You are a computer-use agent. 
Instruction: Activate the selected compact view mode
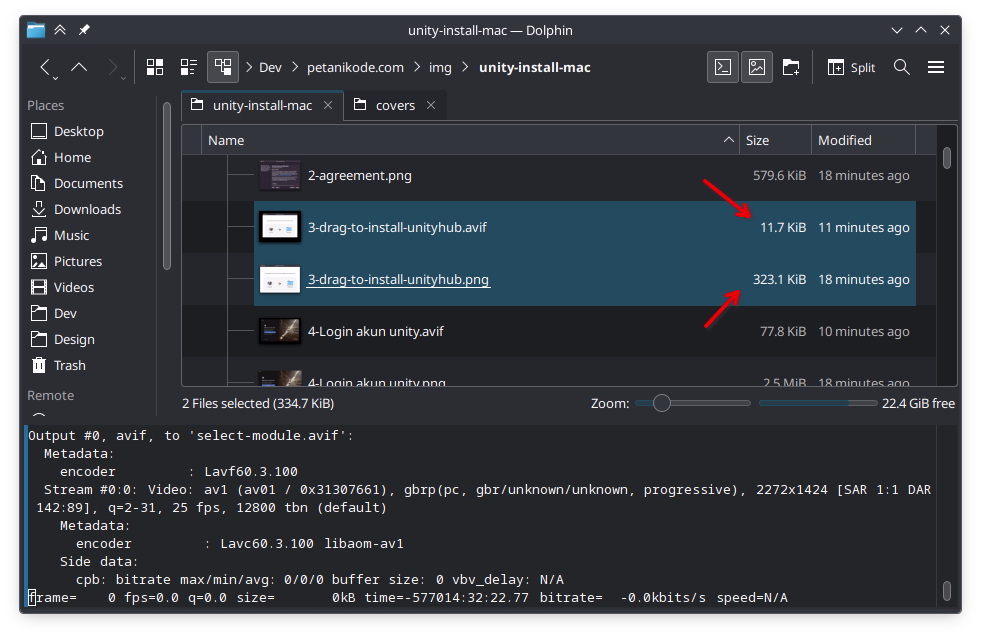point(222,67)
